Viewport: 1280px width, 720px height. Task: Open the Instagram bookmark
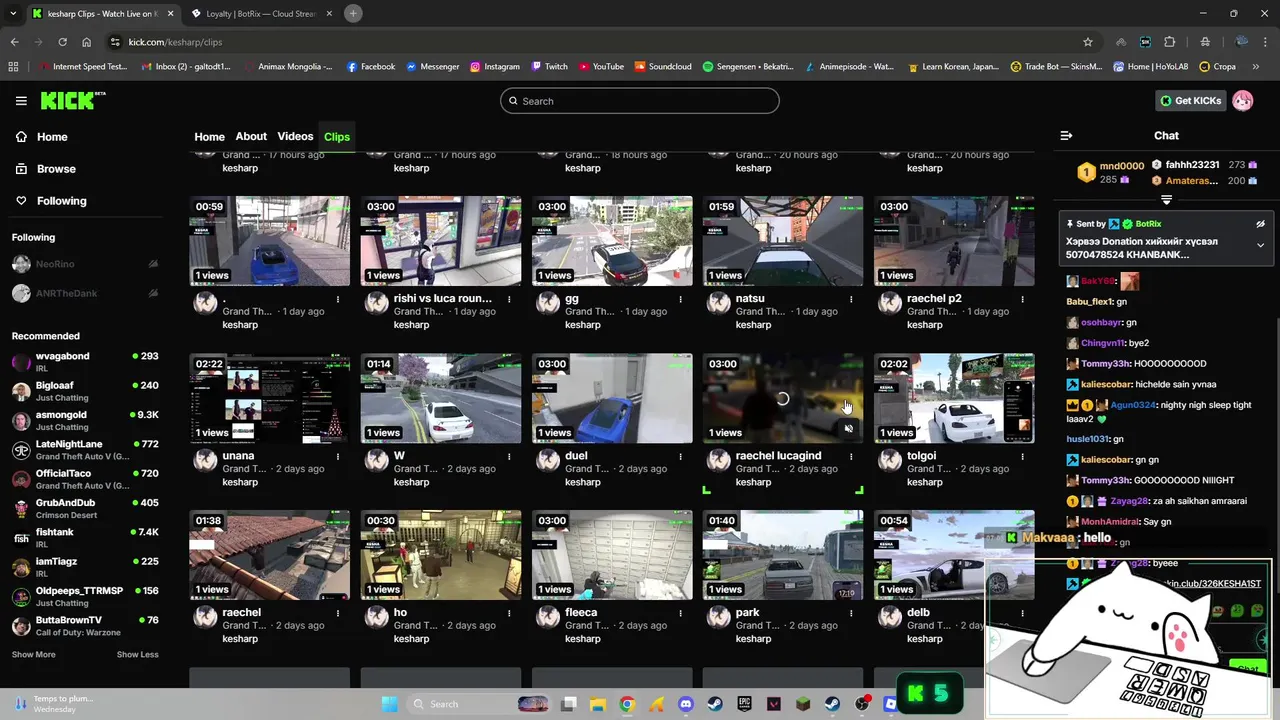(x=495, y=67)
